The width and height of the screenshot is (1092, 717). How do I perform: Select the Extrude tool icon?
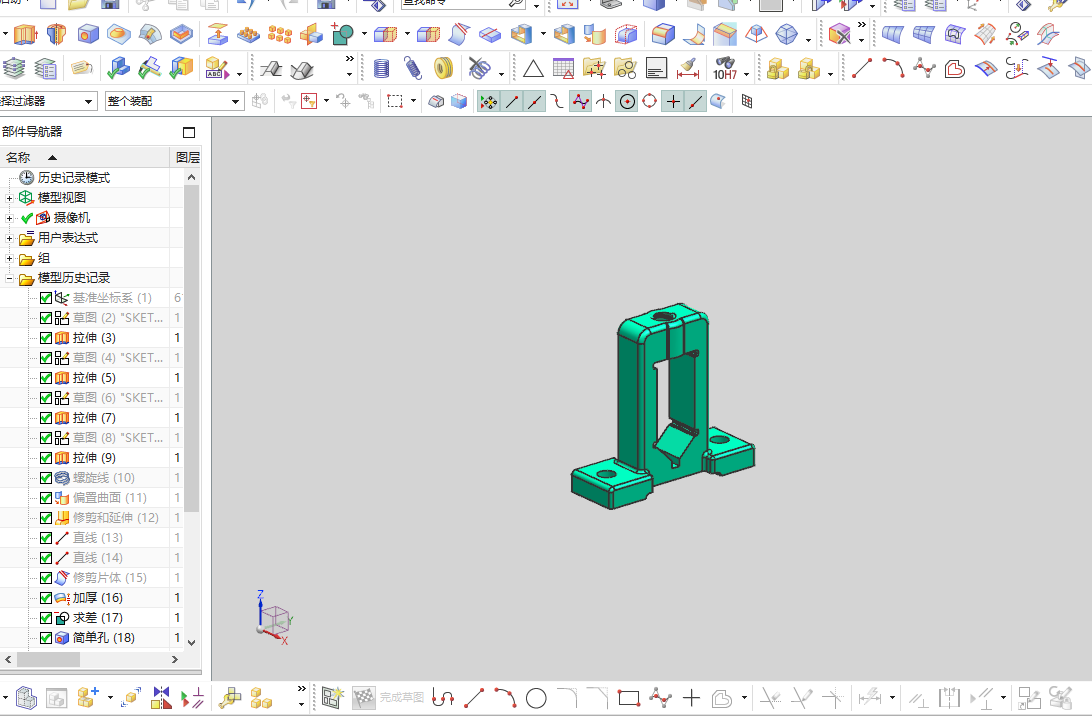click(26, 33)
